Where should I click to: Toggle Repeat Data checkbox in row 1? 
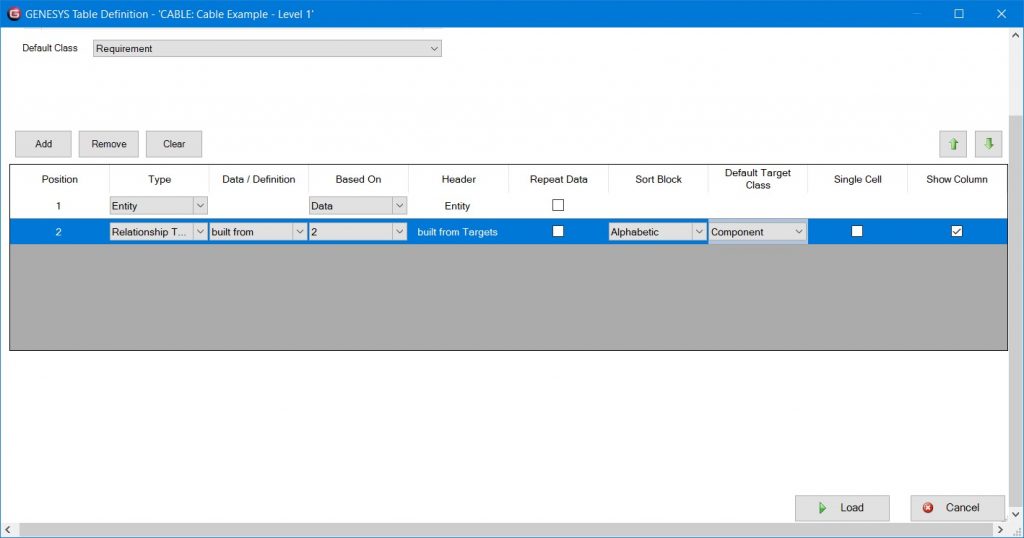(558, 206)
